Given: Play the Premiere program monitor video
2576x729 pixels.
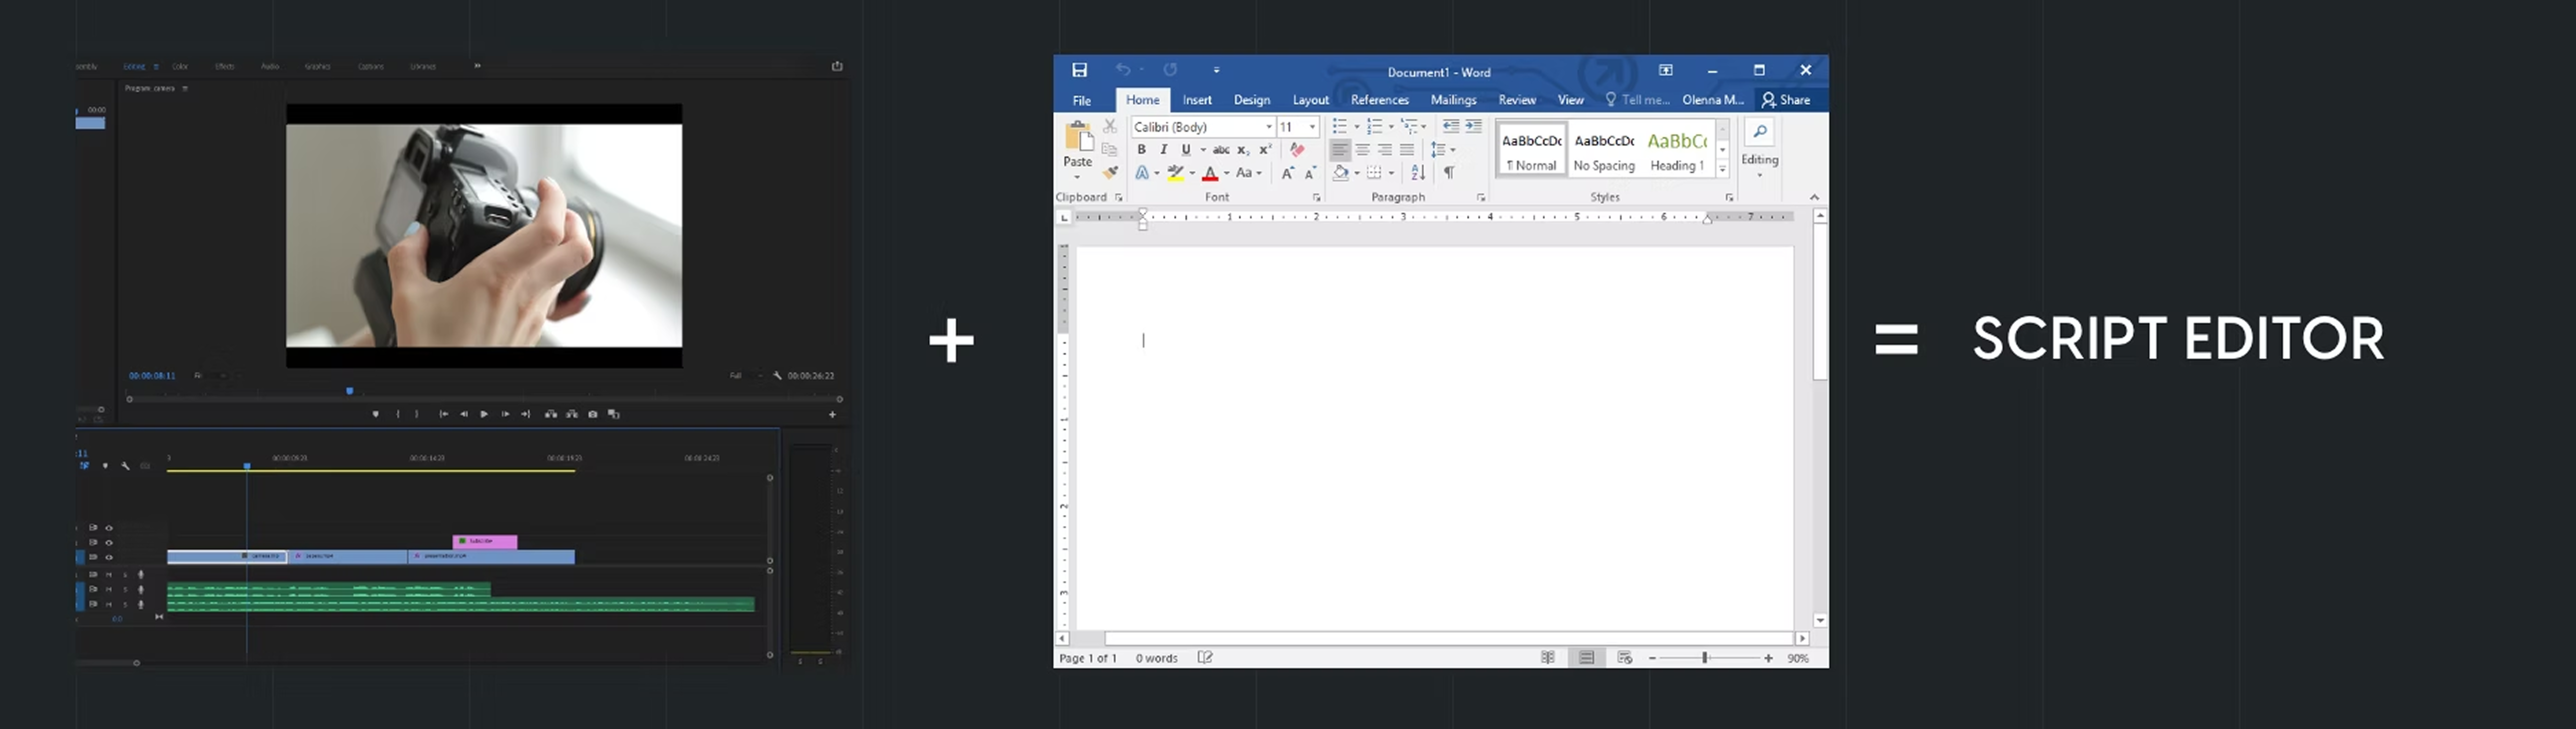Looking at the screenshot, I should 484,414.
